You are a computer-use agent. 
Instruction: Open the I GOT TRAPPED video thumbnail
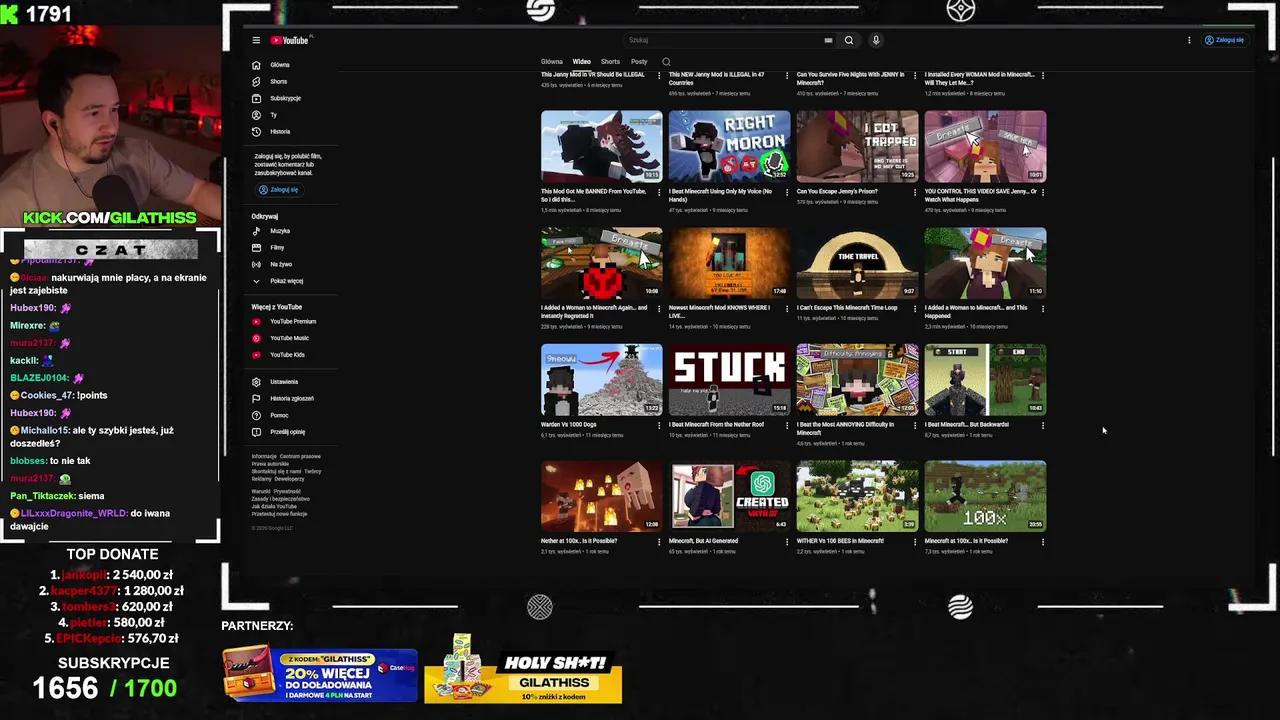pos(857,146)
